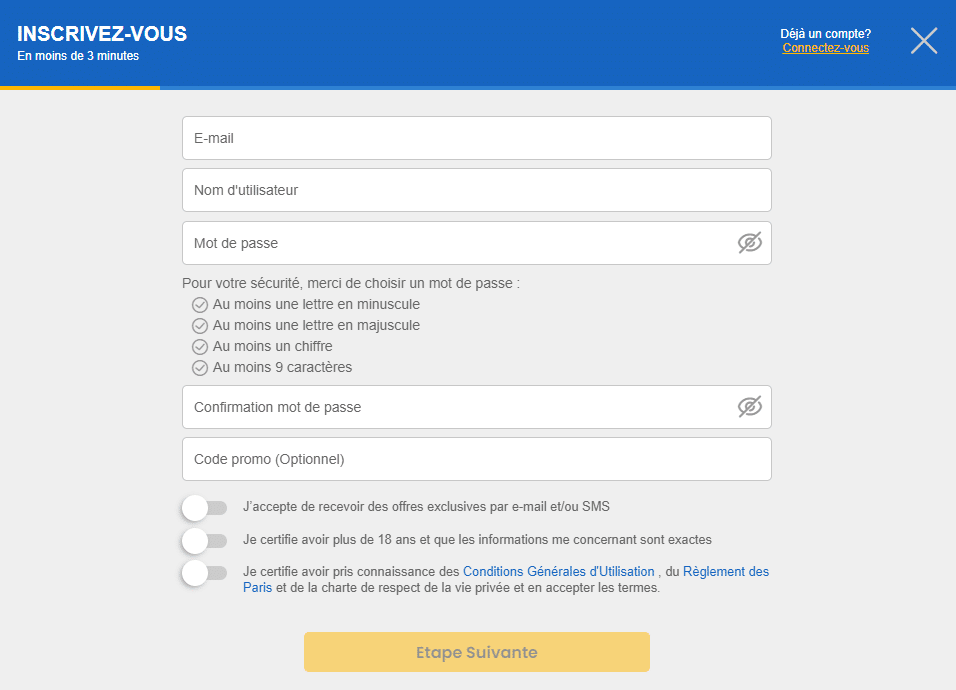The image size is (956, 690).
Task: Accept the terms and conditions toggle
Action: (x=204, y=573)
